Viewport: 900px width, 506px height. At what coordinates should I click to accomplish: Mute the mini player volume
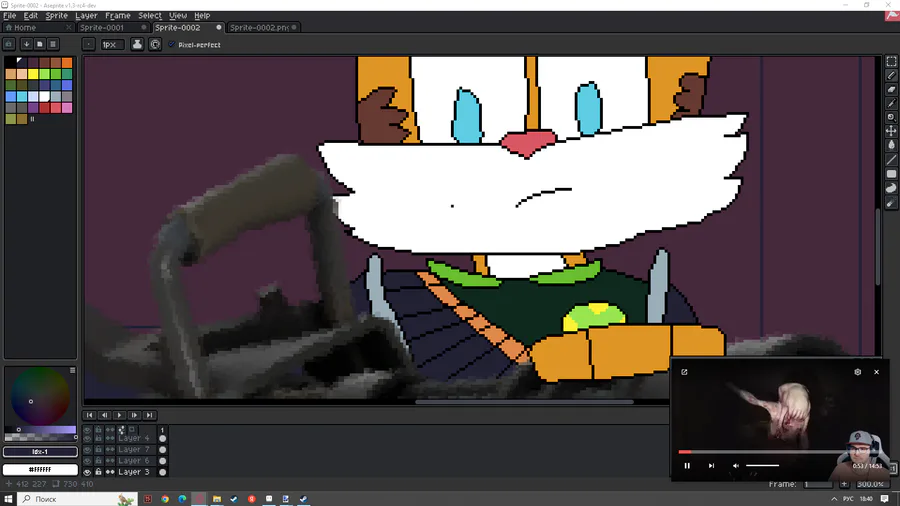[x=736, y=466]
